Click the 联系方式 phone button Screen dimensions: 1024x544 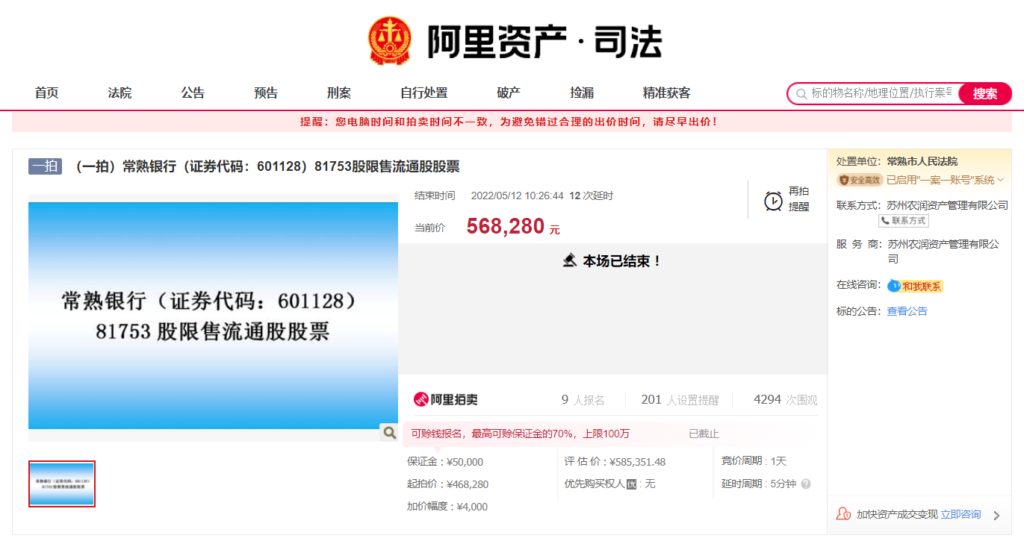905,220
